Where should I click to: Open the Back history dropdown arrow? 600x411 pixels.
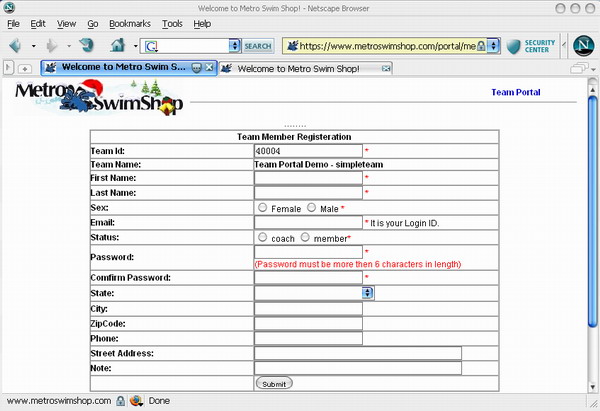[34, 46]
